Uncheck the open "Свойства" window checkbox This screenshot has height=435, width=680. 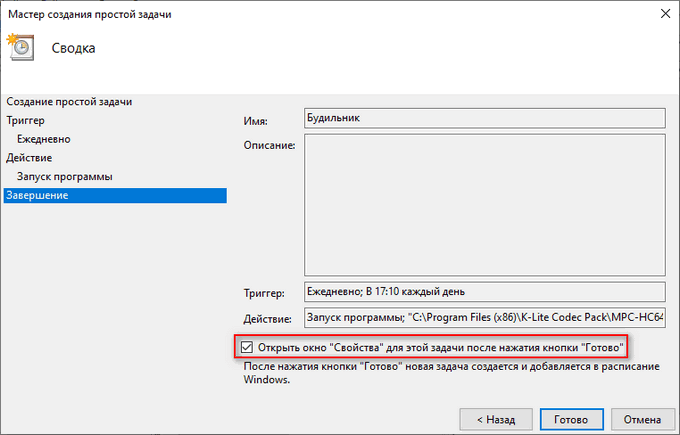(x=249, y=347)
